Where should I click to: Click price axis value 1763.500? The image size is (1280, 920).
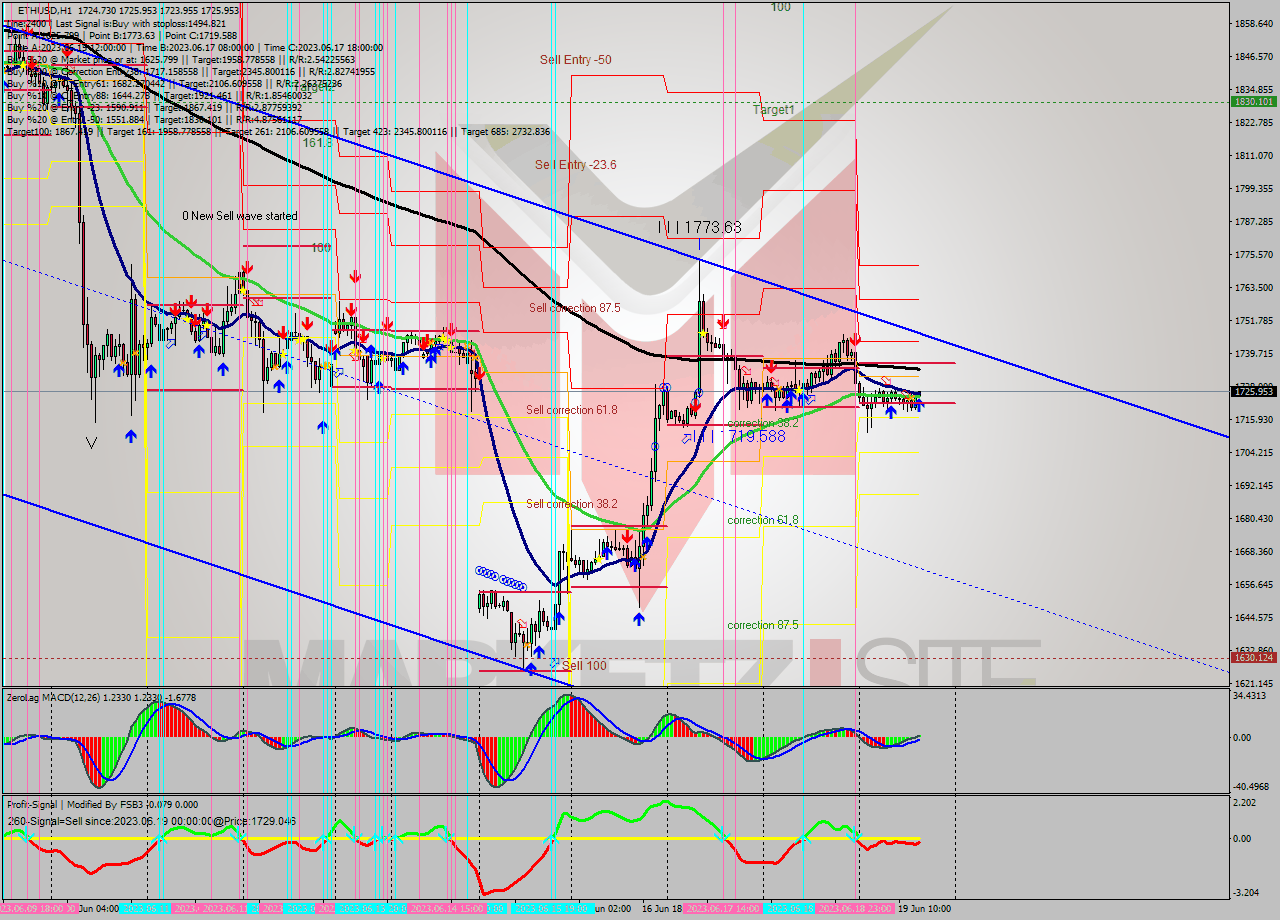click(1253, 287)
